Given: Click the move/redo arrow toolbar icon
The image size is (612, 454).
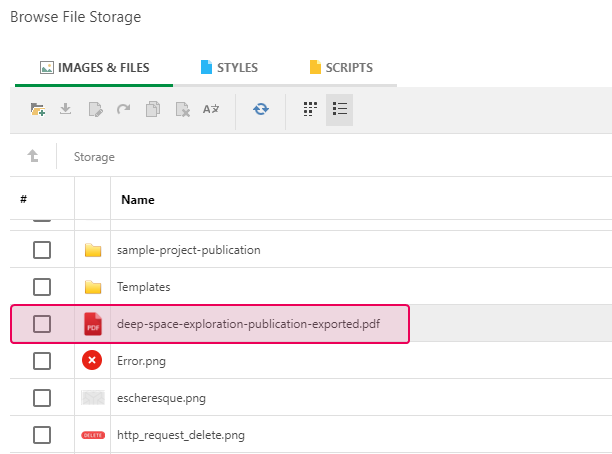Looking at the screenshot, I should tap(124, 109).
